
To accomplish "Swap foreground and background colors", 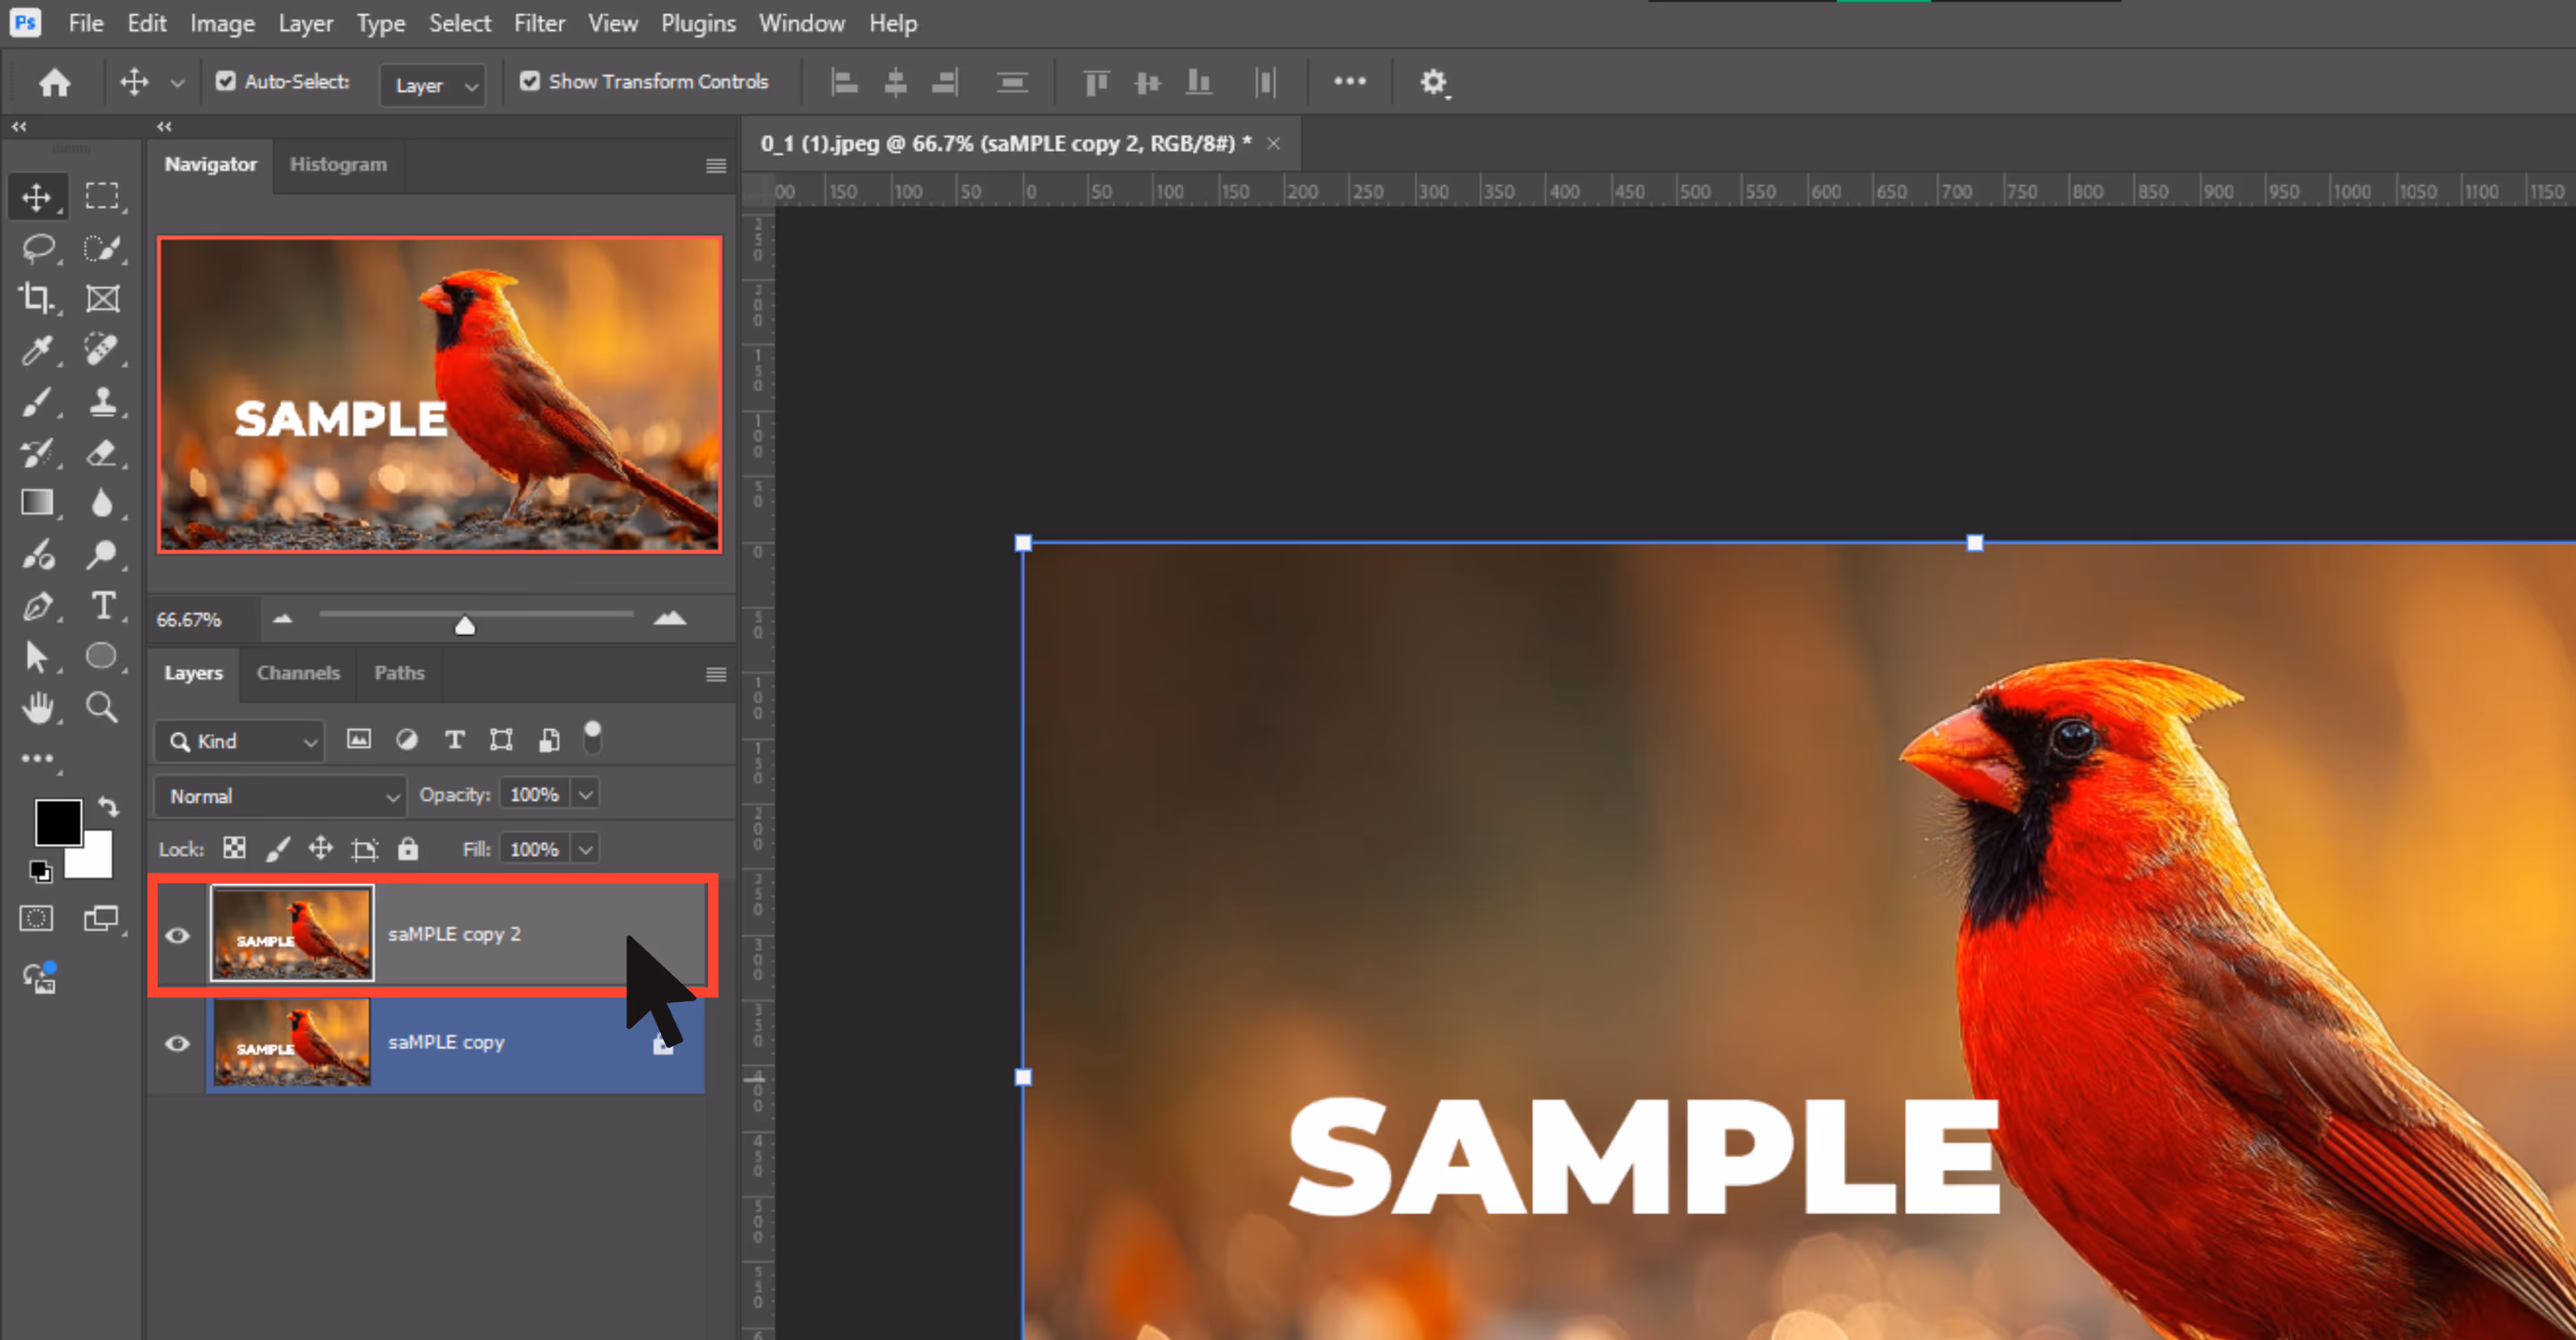I will tap(108, 806).
